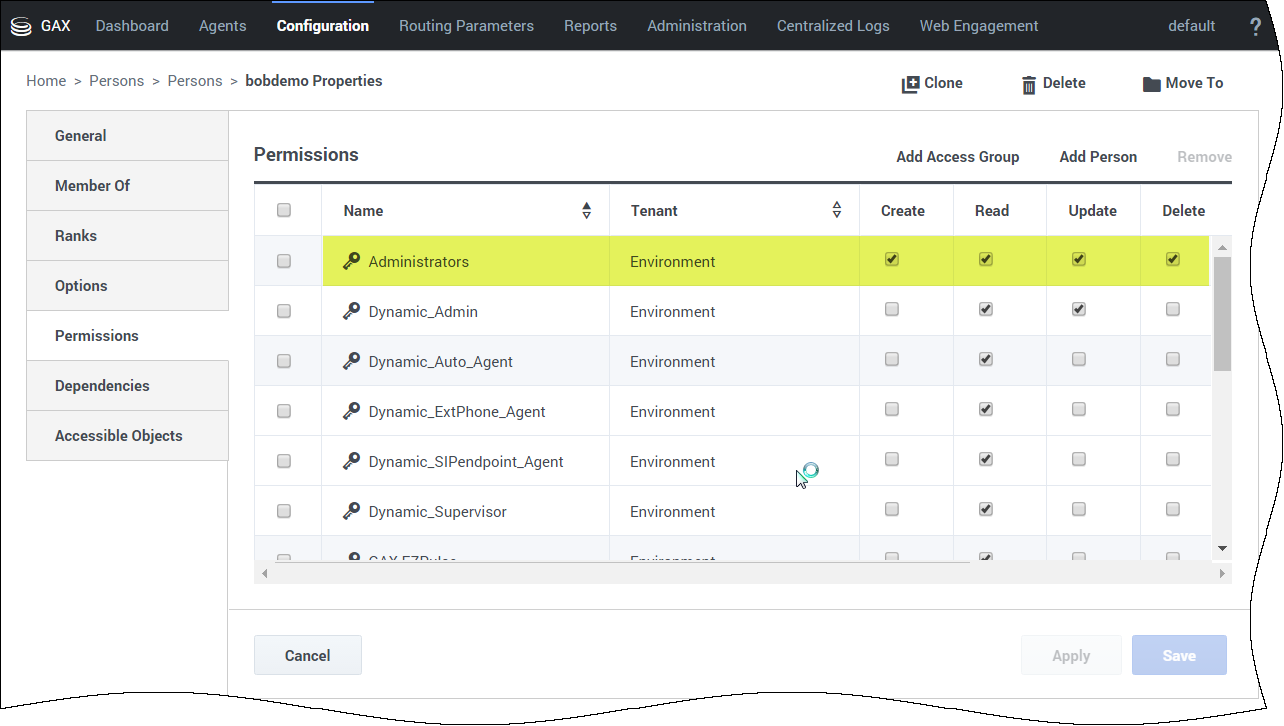This screenshot has width=1284, height=726.
Task: Enable Create permission for Dynamic_Admin
Action: point(892,309)
